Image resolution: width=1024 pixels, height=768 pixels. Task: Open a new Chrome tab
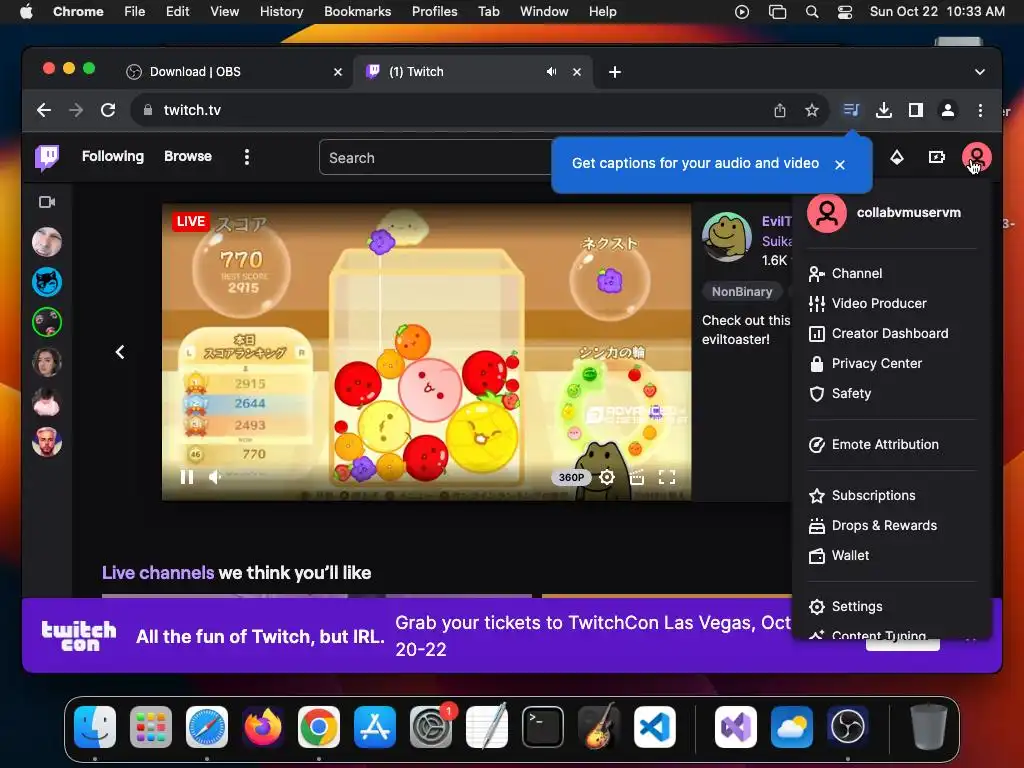tap(615, 72)
